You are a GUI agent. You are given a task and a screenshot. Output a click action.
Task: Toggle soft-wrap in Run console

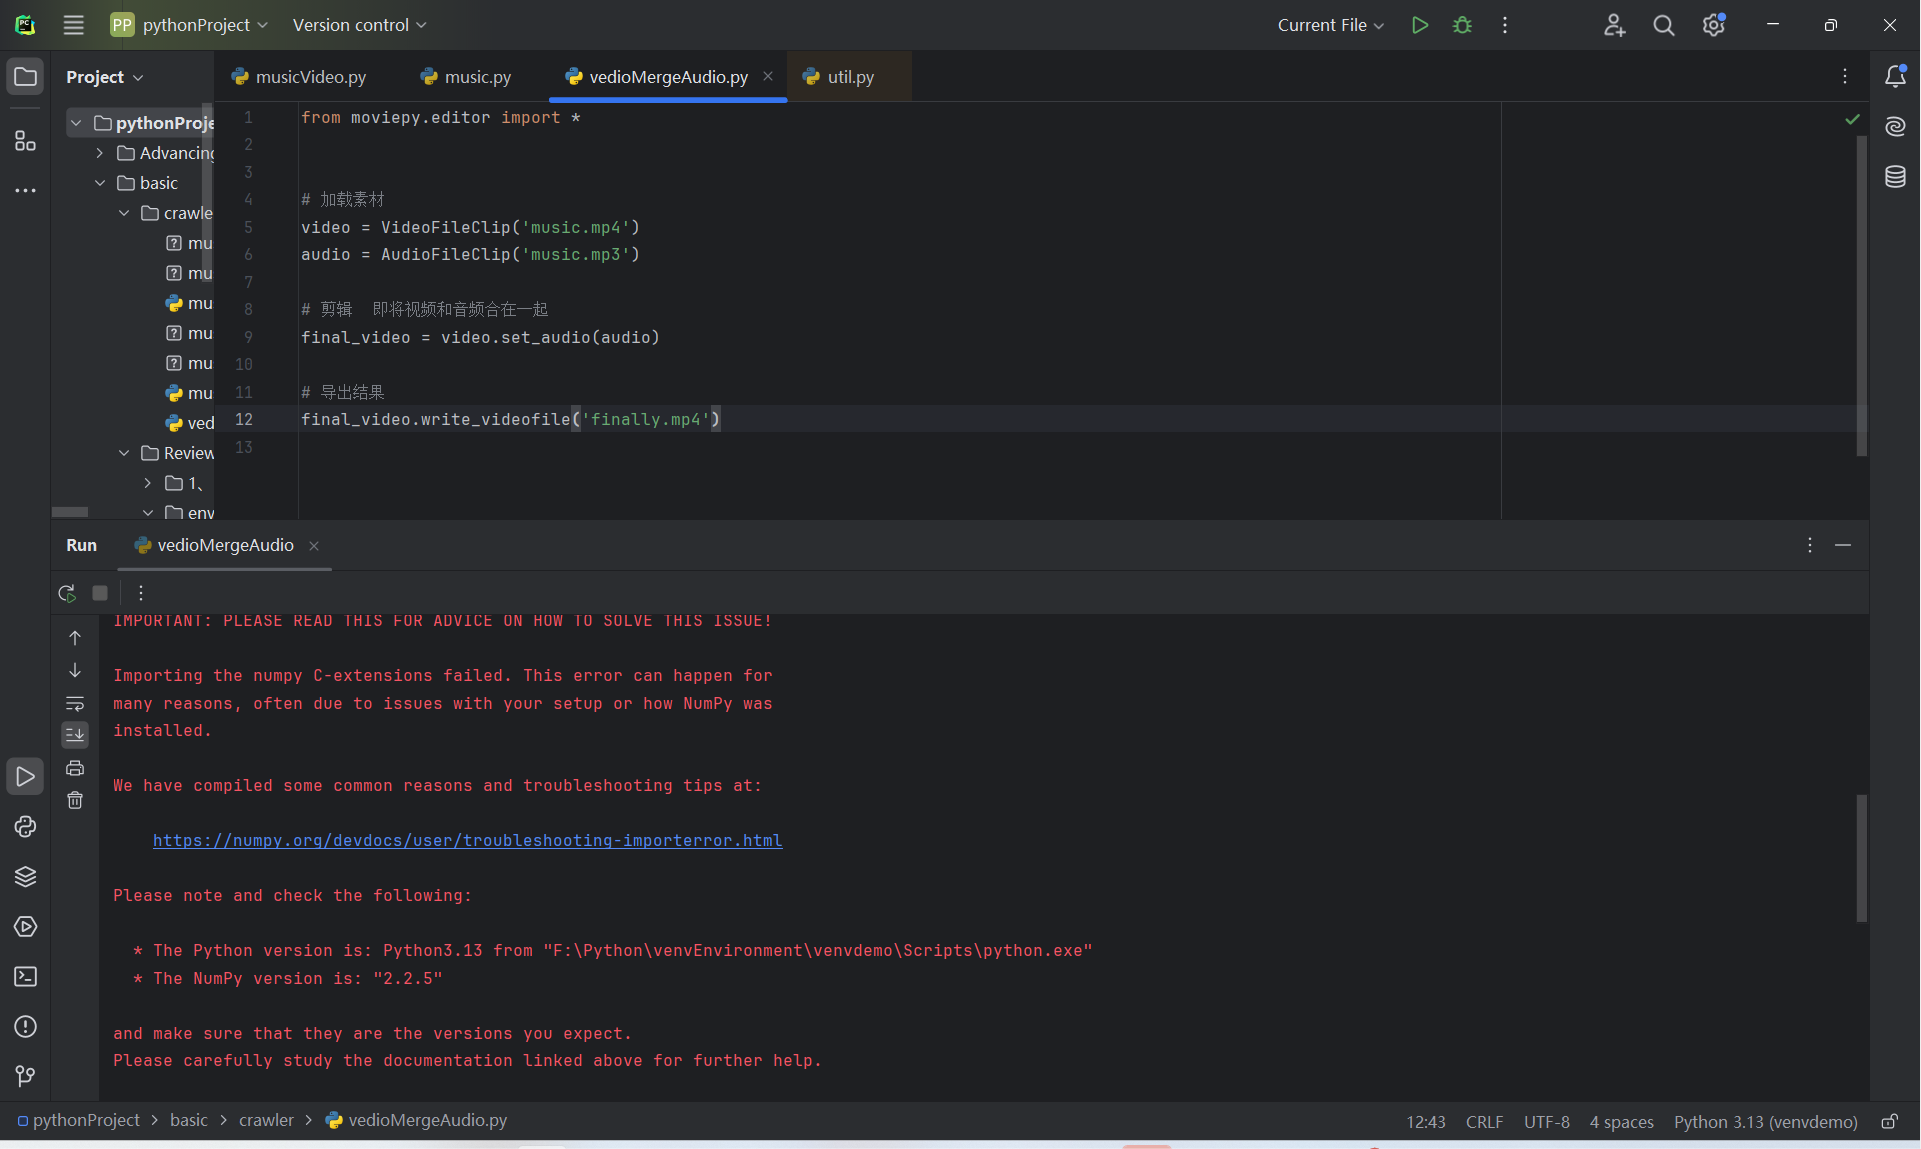click(x=75, y=703)
